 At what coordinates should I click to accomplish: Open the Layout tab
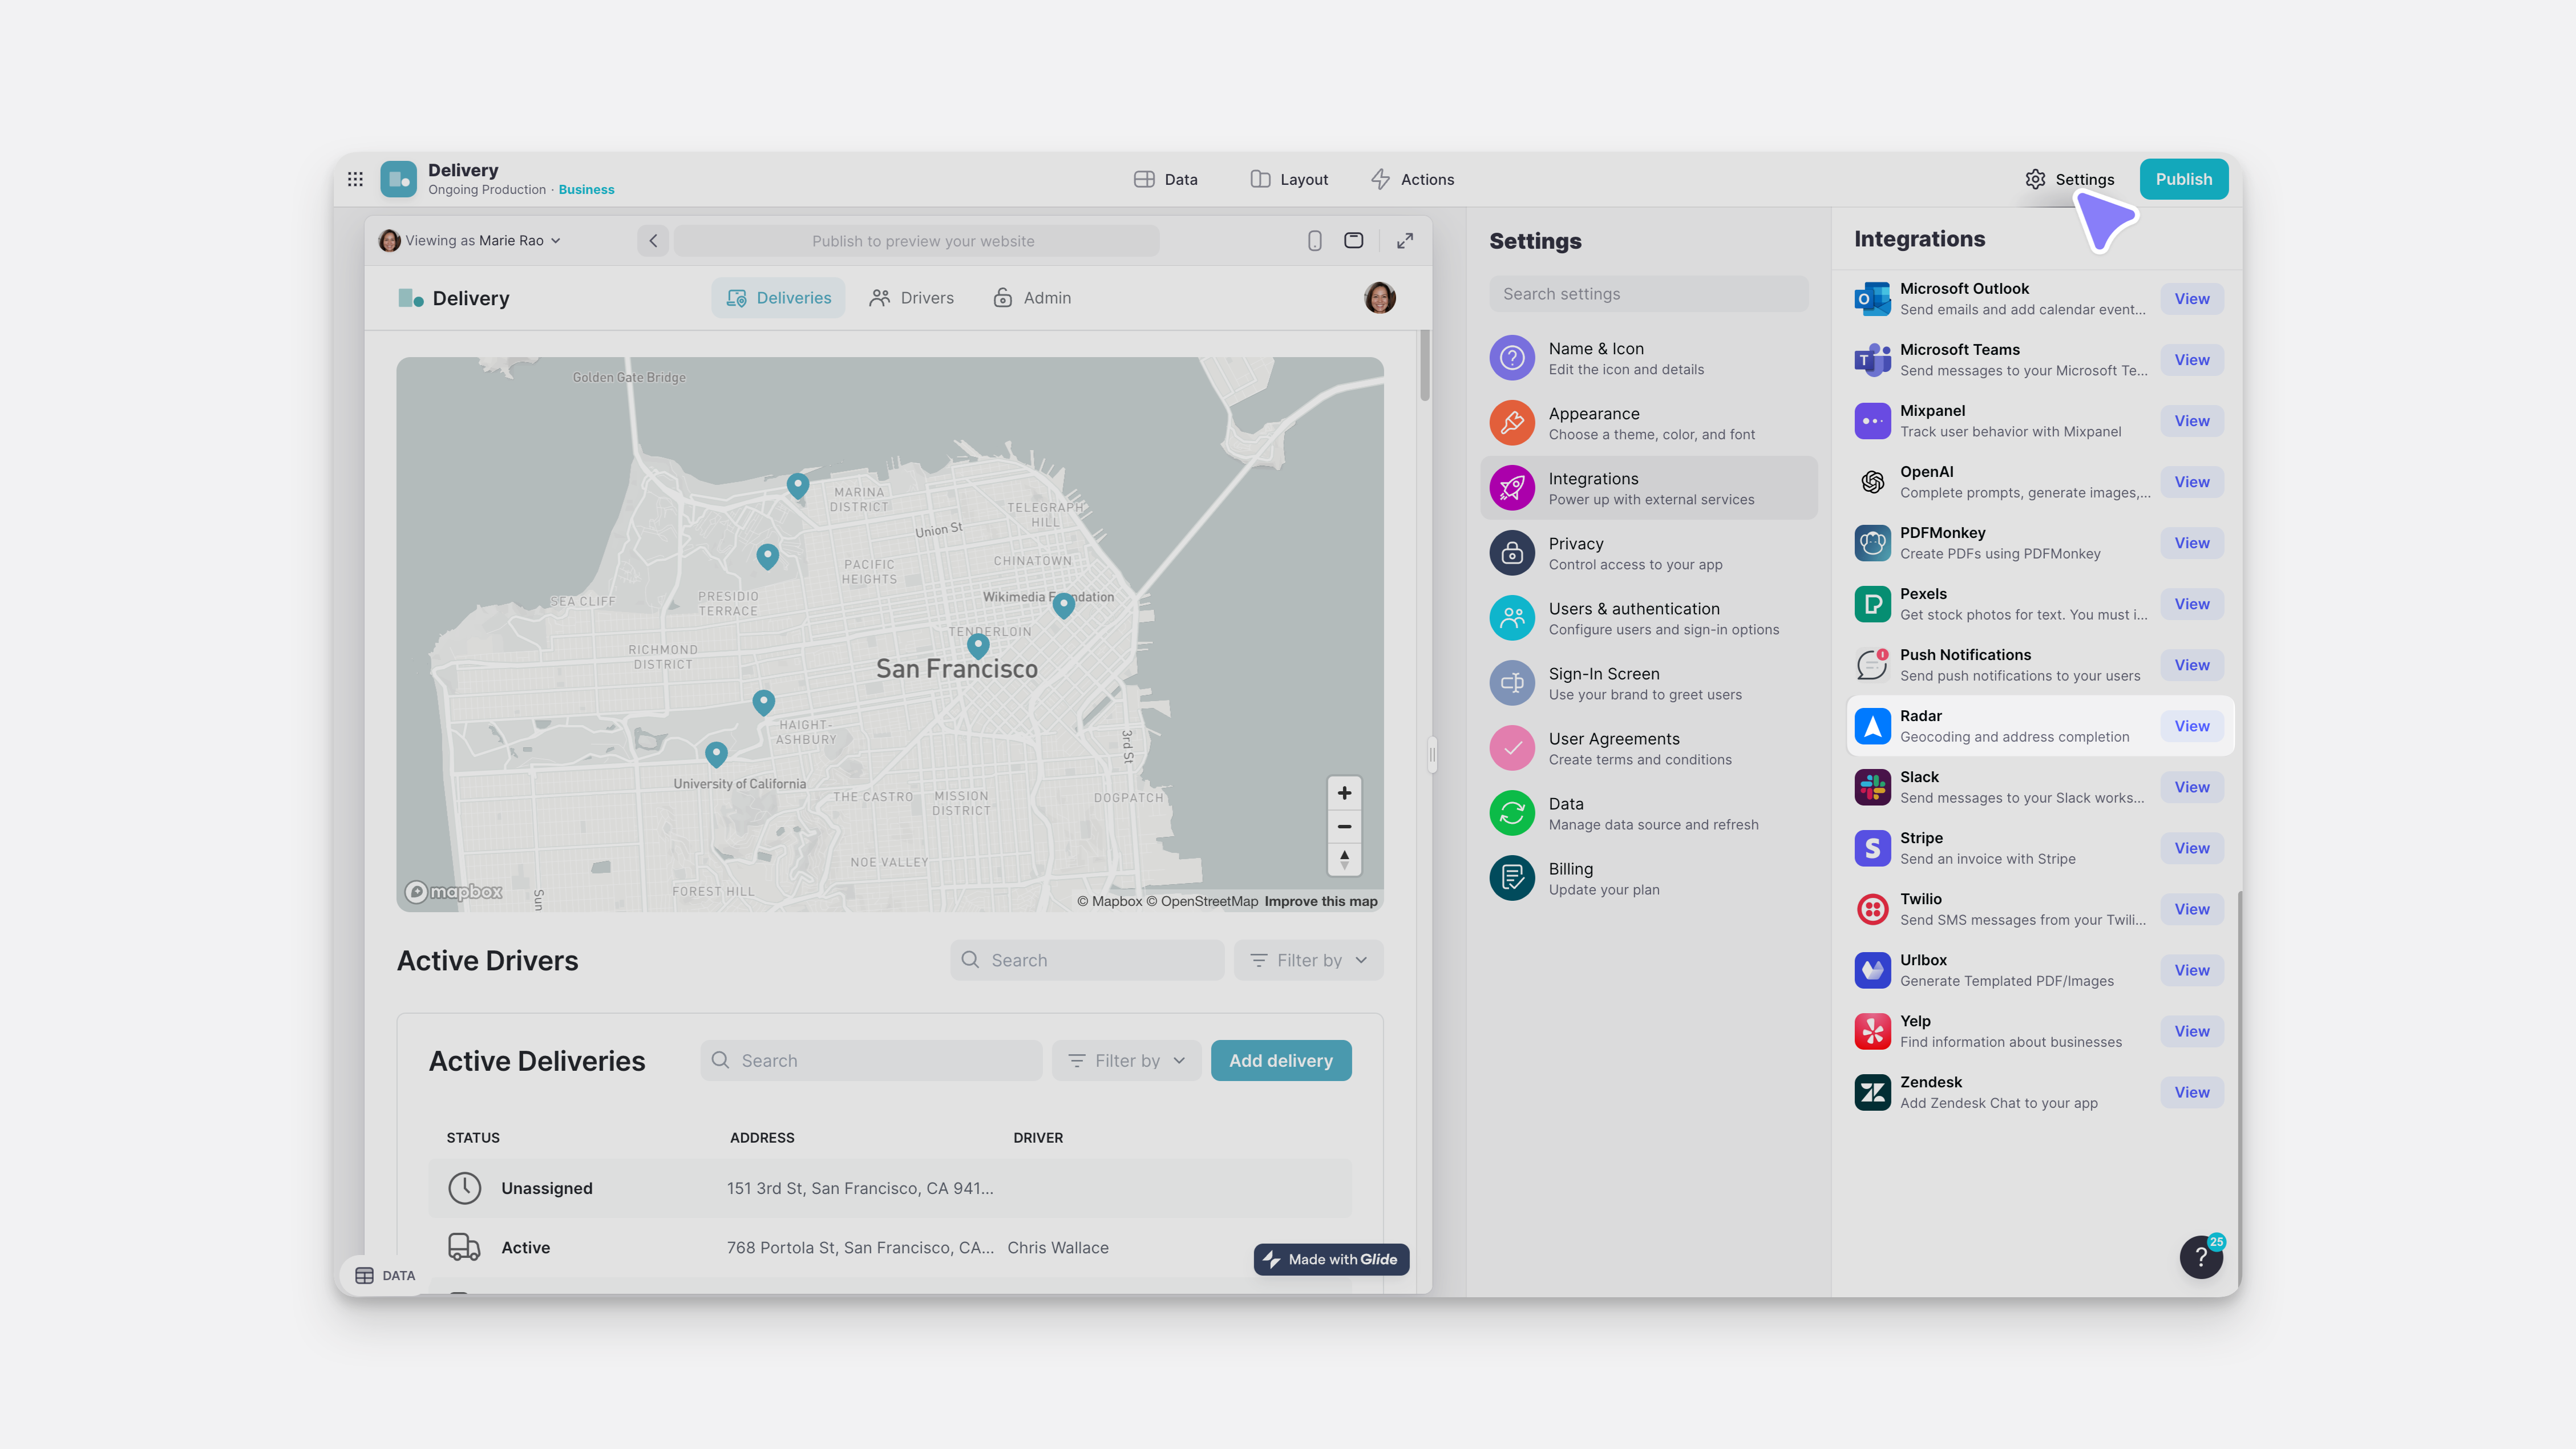coord(1289,179)
